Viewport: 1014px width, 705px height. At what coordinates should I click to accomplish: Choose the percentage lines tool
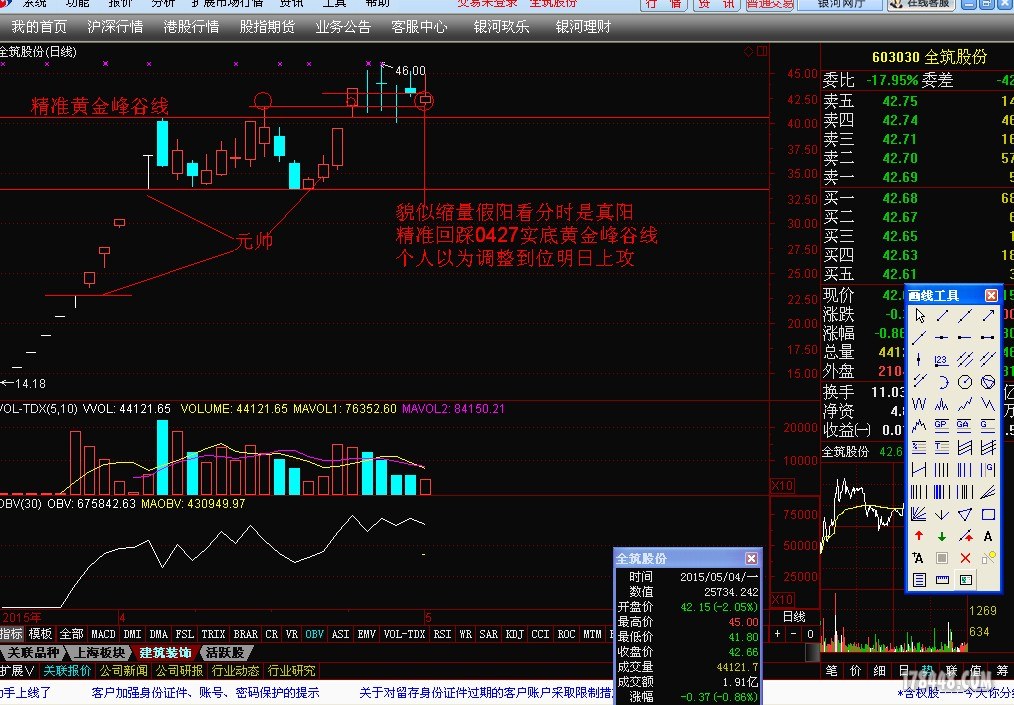pyautogui.click(x=919, y=448)
